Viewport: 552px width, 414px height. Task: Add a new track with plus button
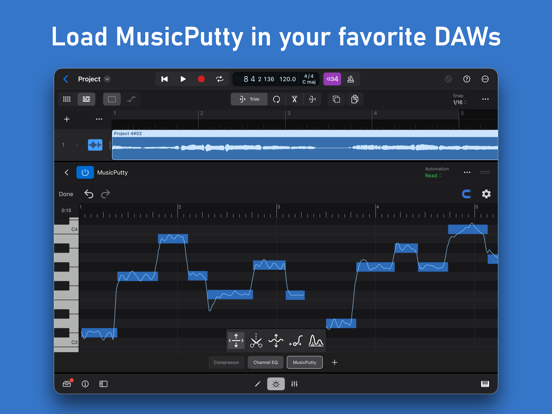click(x=67, y=119)
